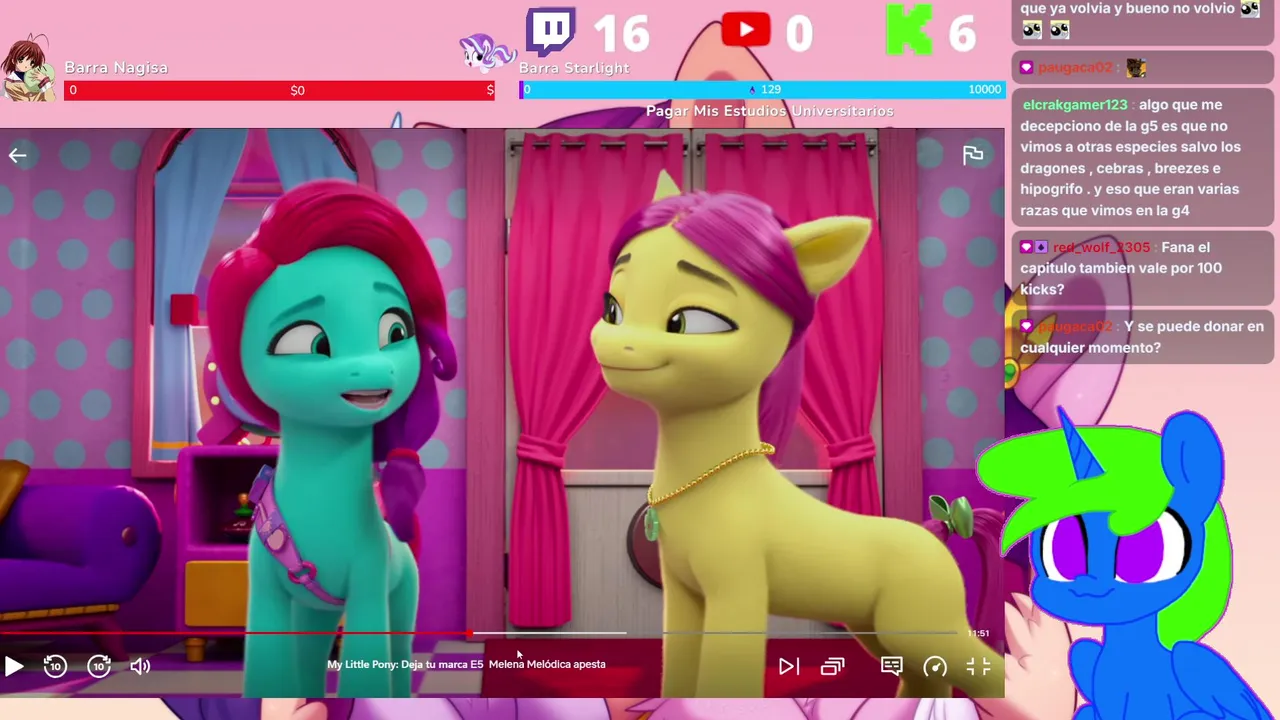Toggle the volume speaker icon

click(x=140, y=666)
